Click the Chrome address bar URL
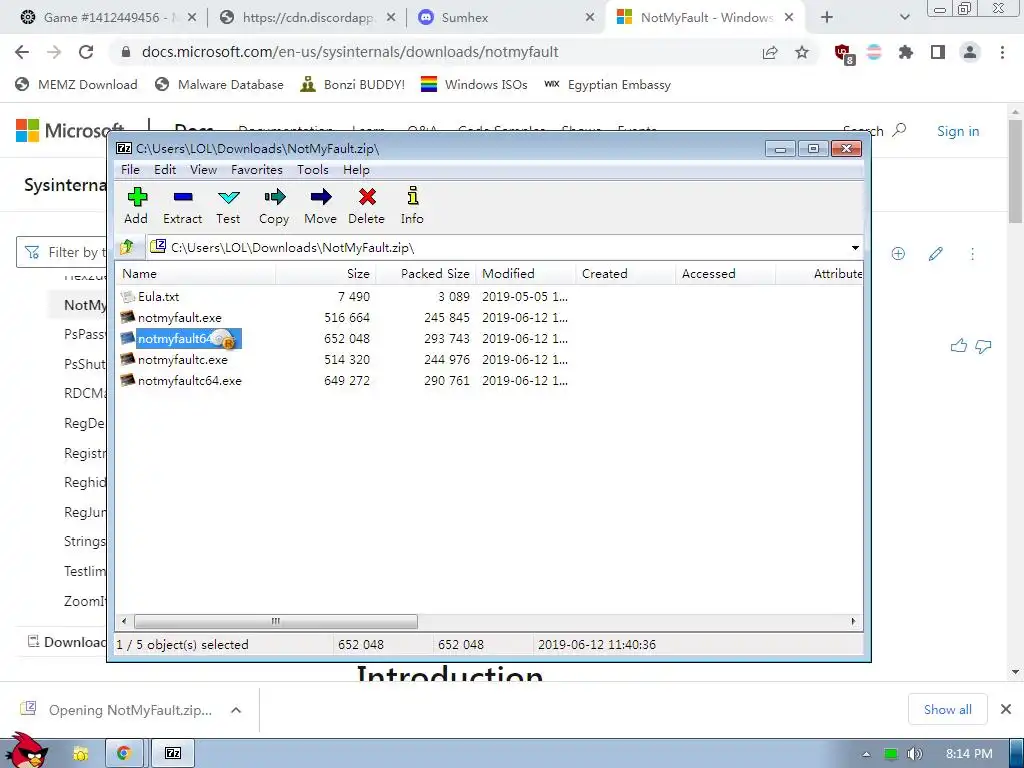This screenshot has width=1024, height=768. click(x=349, y=52)
